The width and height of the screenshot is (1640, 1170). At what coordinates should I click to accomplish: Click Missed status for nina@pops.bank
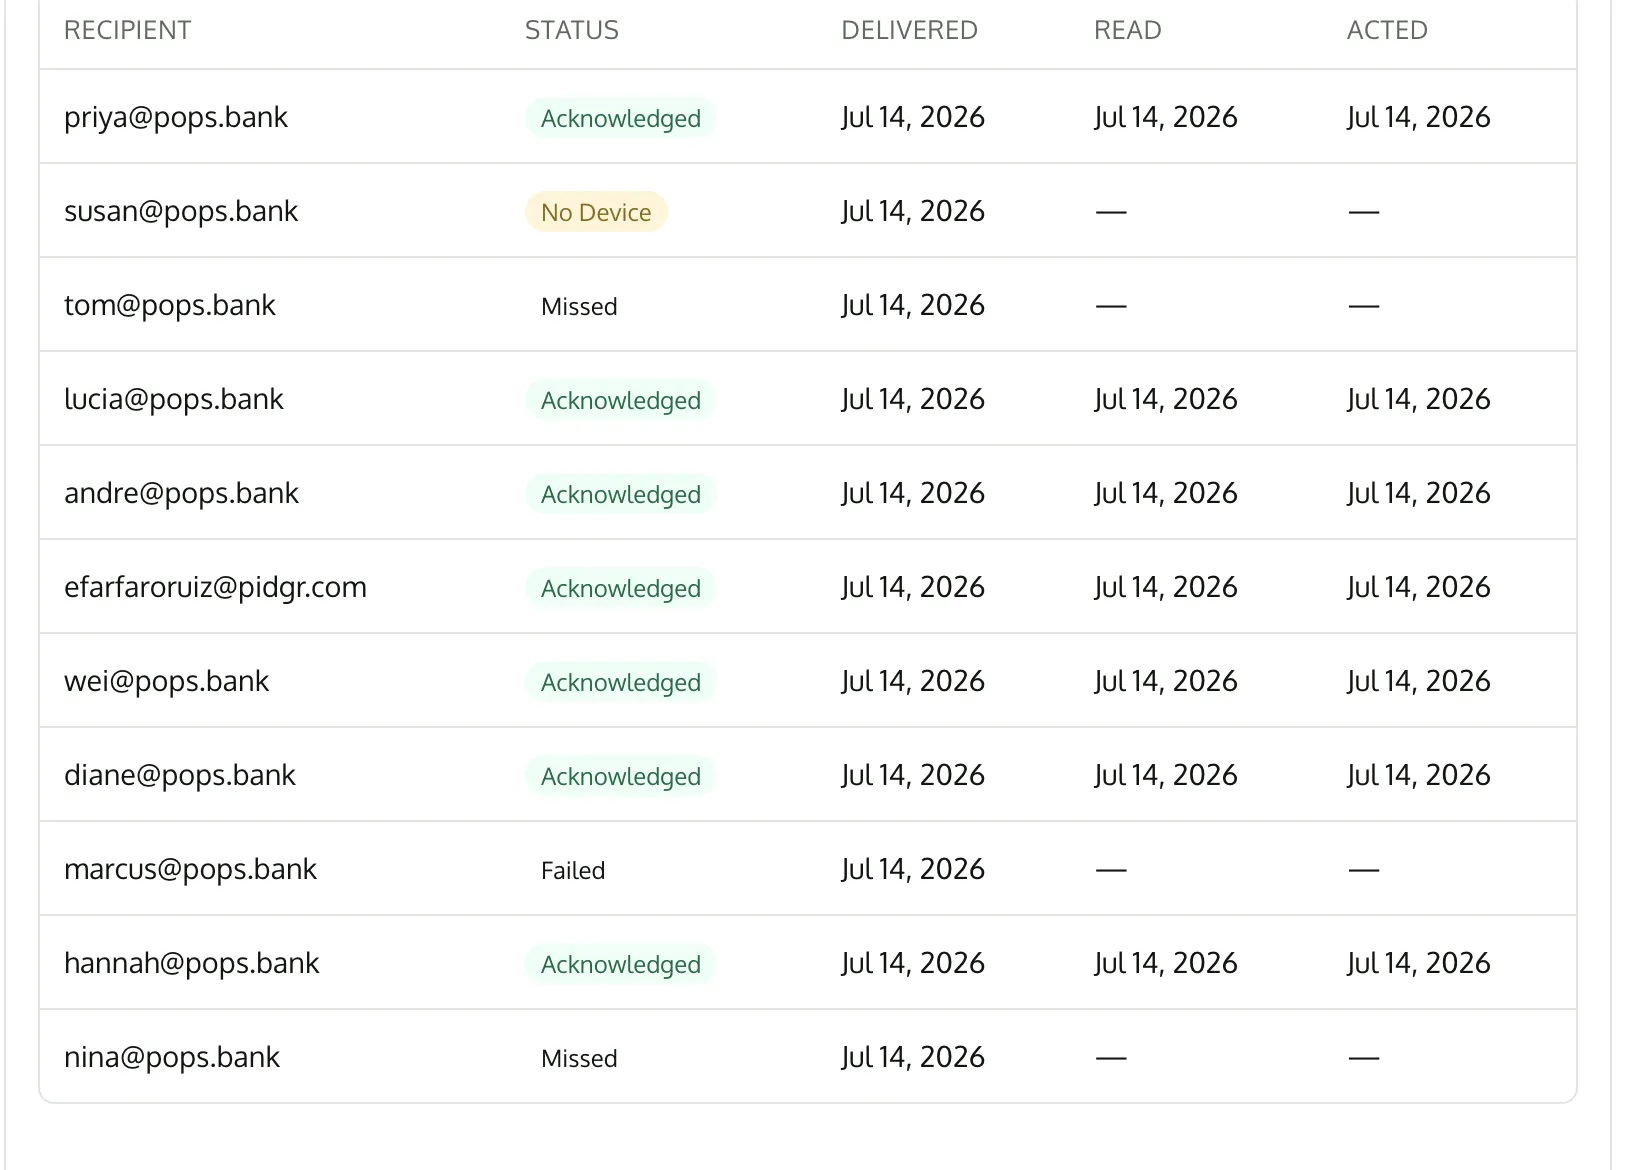[x=579, y=1058]
